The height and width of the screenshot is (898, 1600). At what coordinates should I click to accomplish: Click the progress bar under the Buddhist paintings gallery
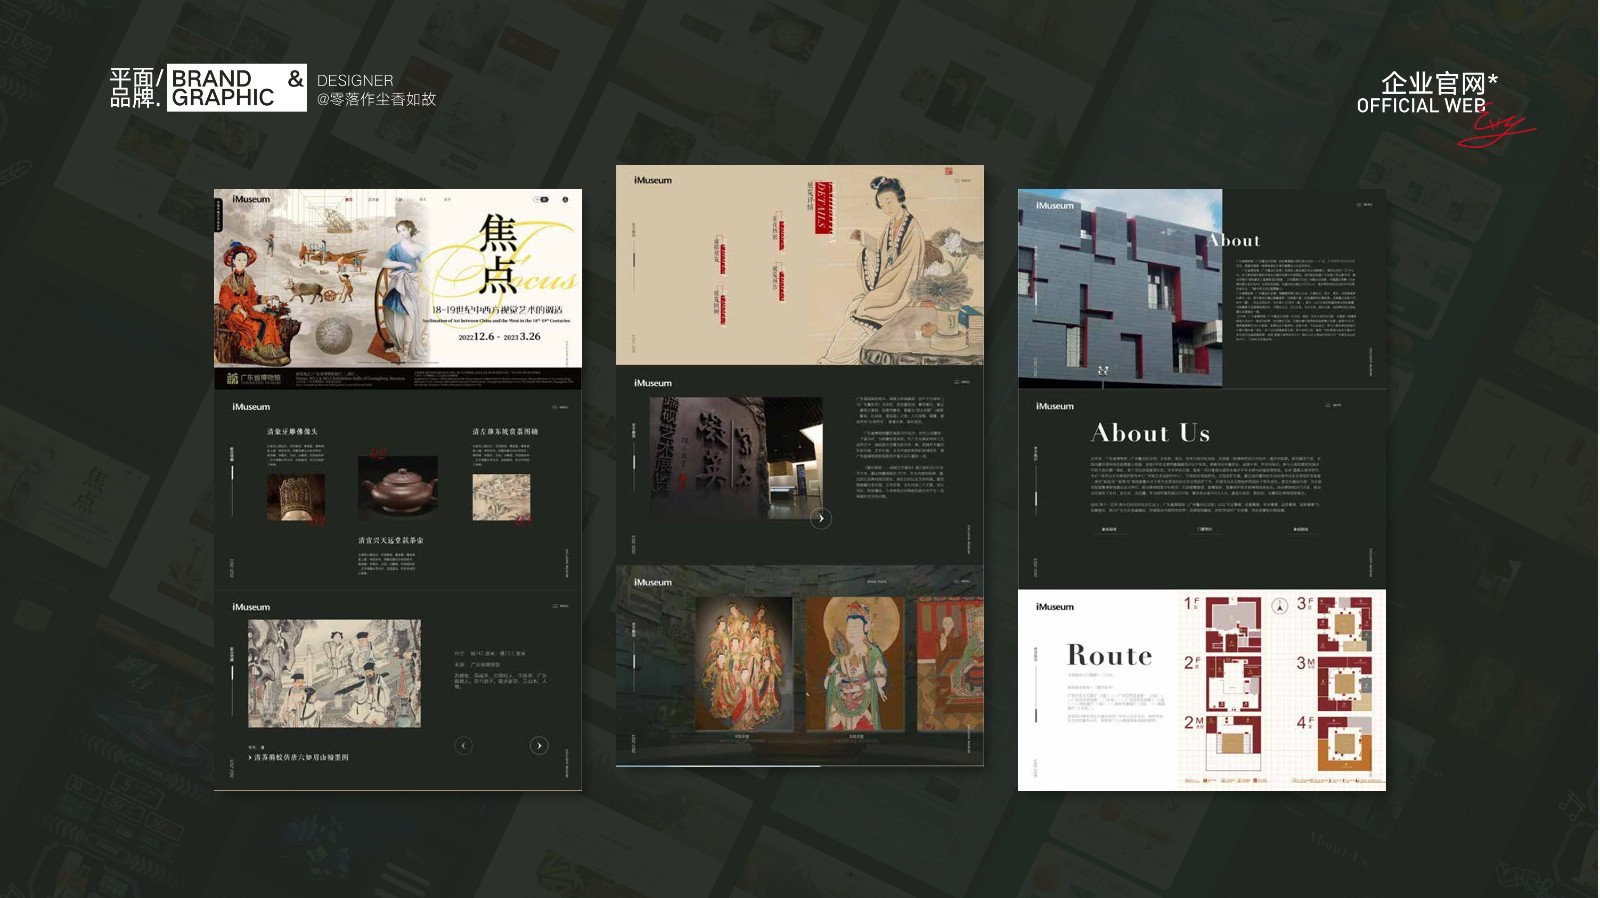point(718,766)
